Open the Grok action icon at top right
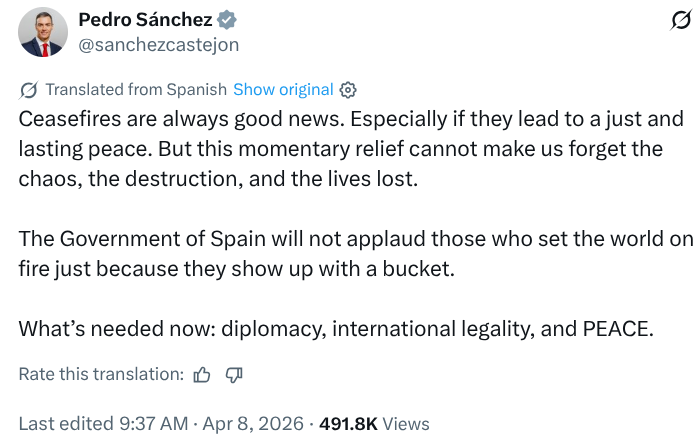699x448 pixels. pos(679,19)
